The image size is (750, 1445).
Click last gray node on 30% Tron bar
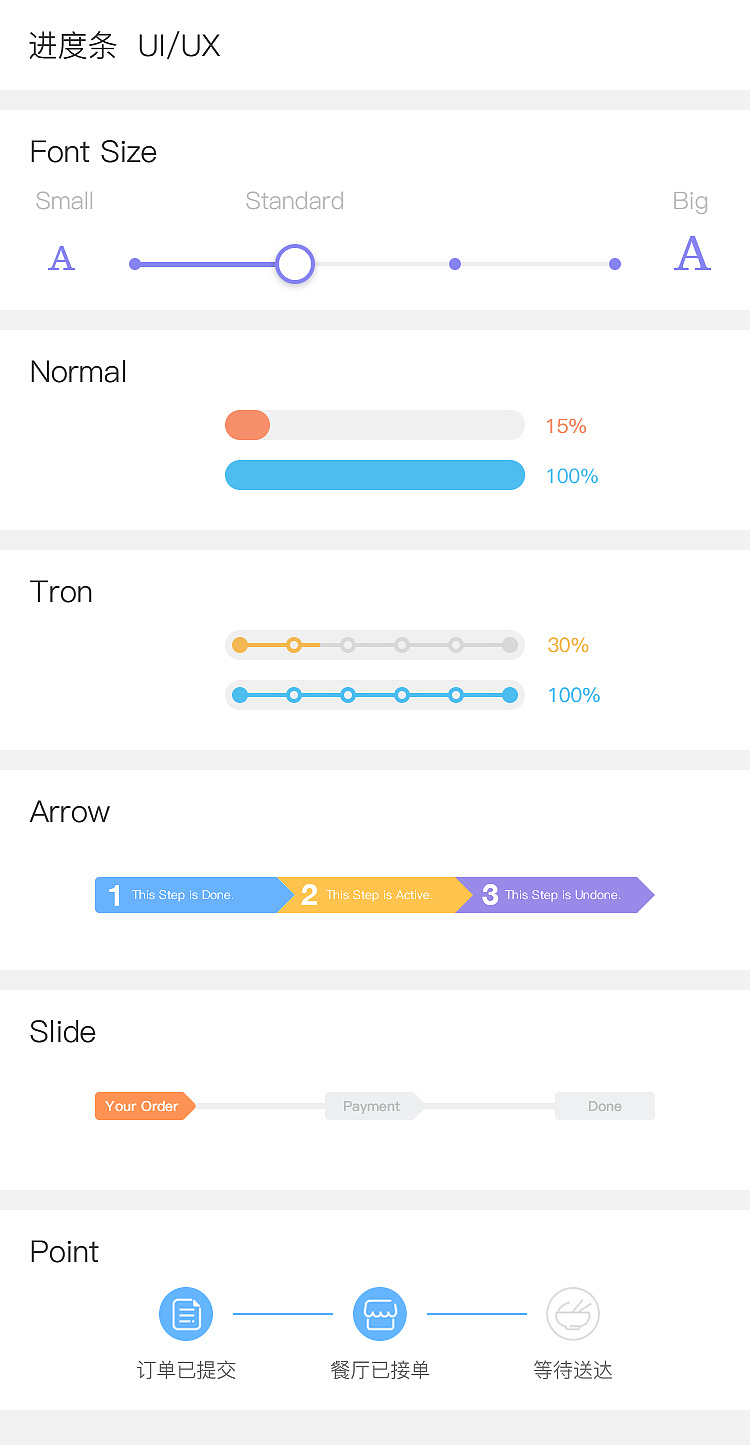click(x=510, y=645)
